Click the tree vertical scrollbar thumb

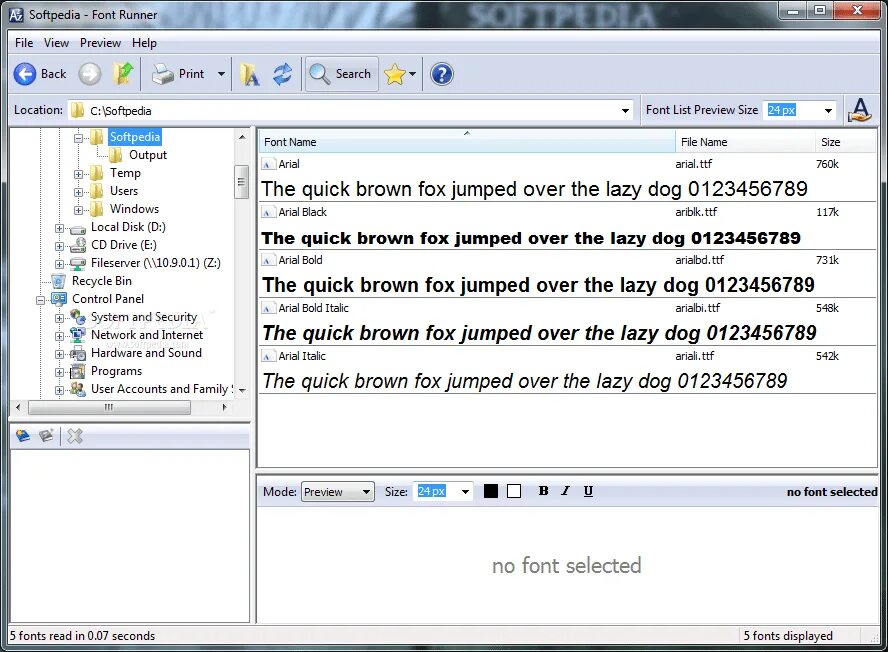241,182
